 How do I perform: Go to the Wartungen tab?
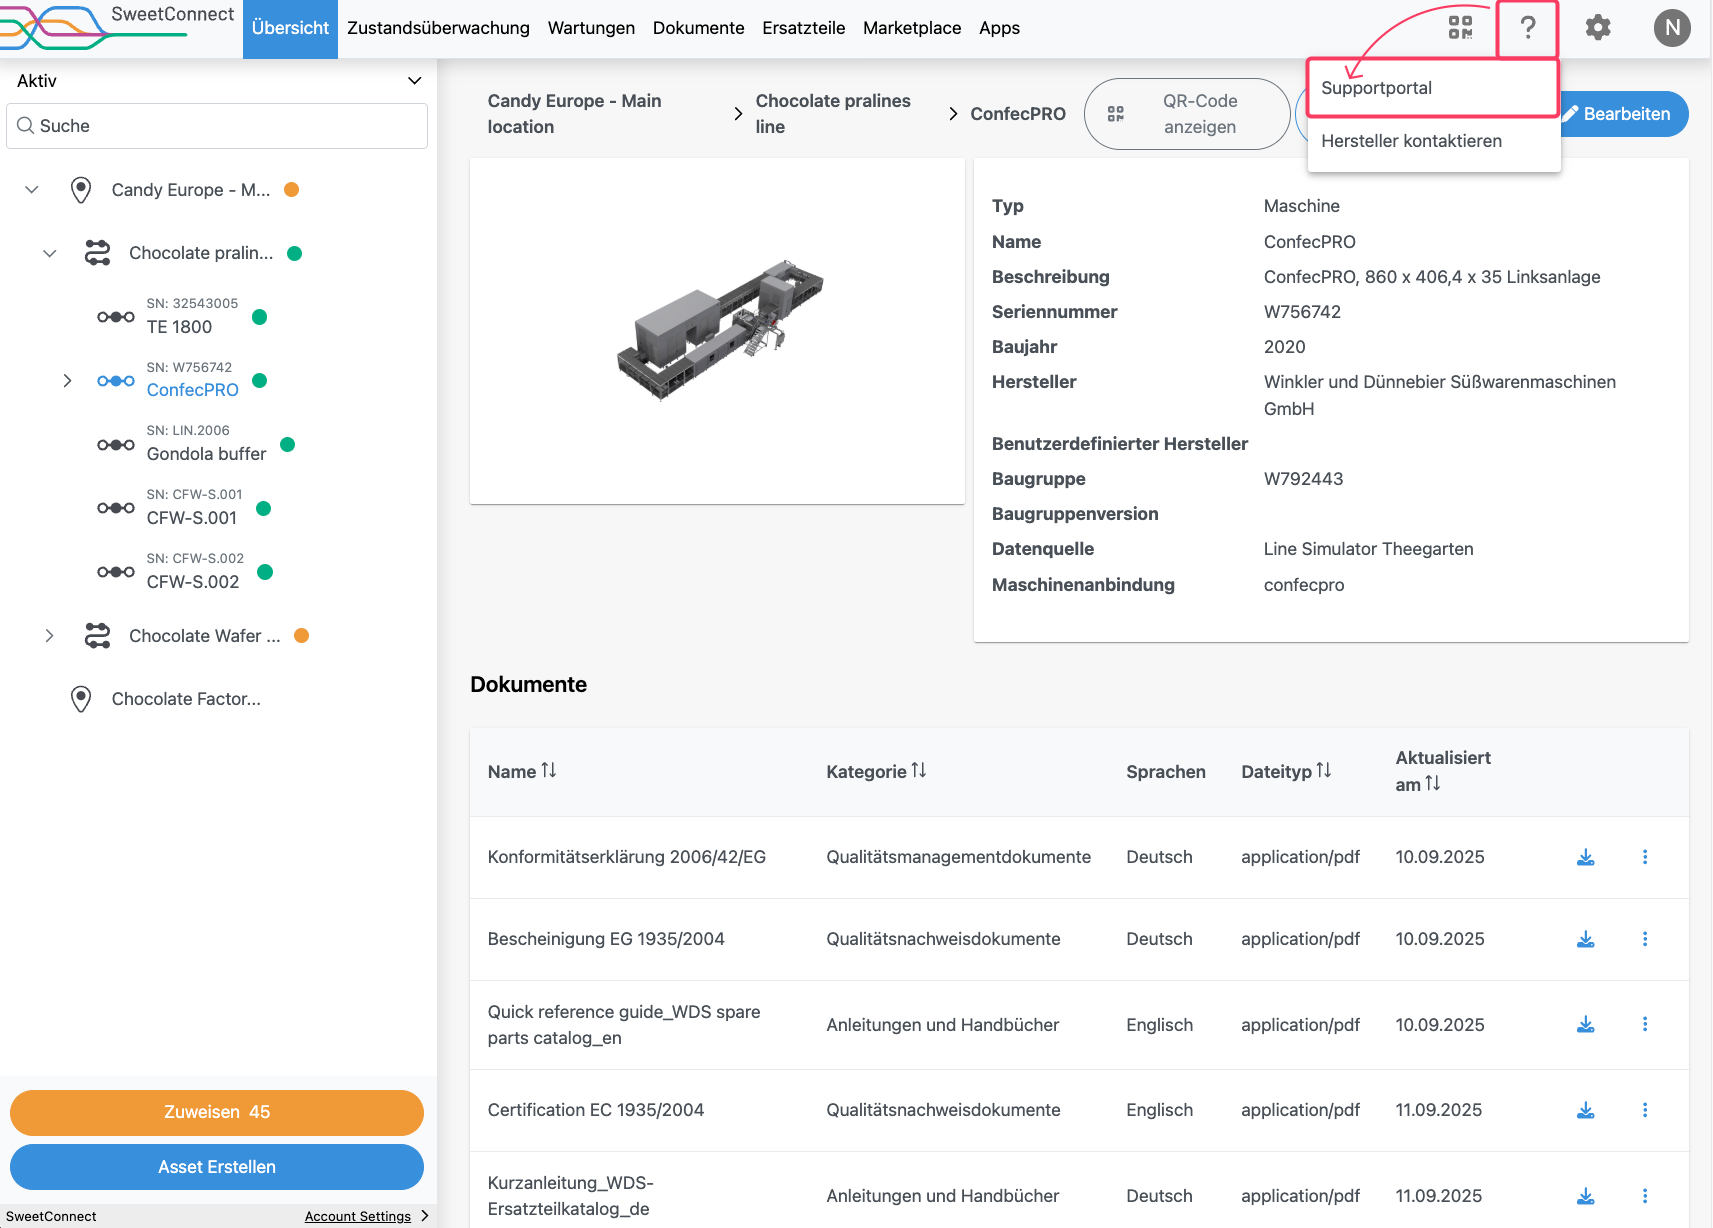(x=591, y=28)
